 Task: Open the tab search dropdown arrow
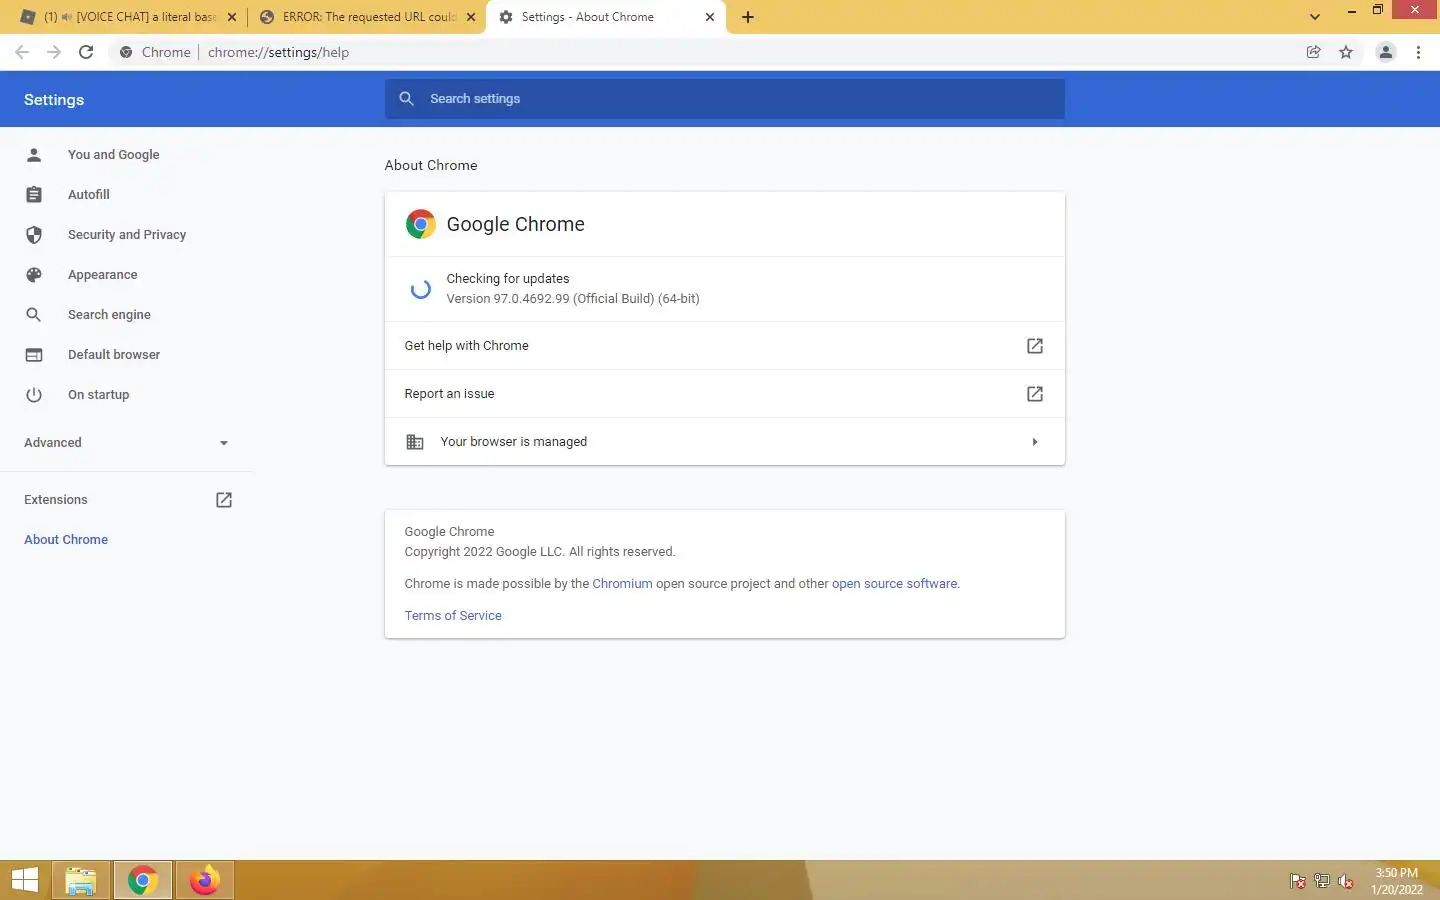[1315, 17]
